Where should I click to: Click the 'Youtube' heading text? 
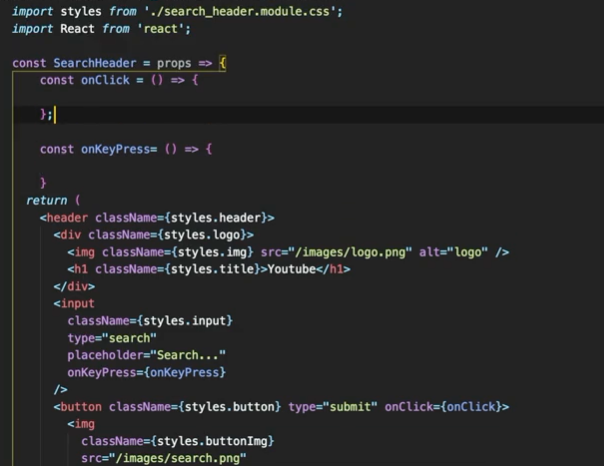(292, 269)
